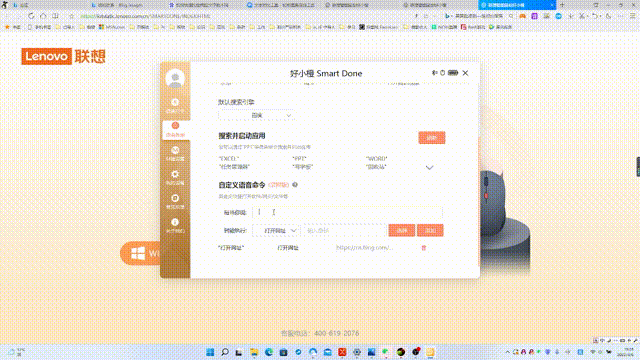Expand the application list chevron

(429, 167)
